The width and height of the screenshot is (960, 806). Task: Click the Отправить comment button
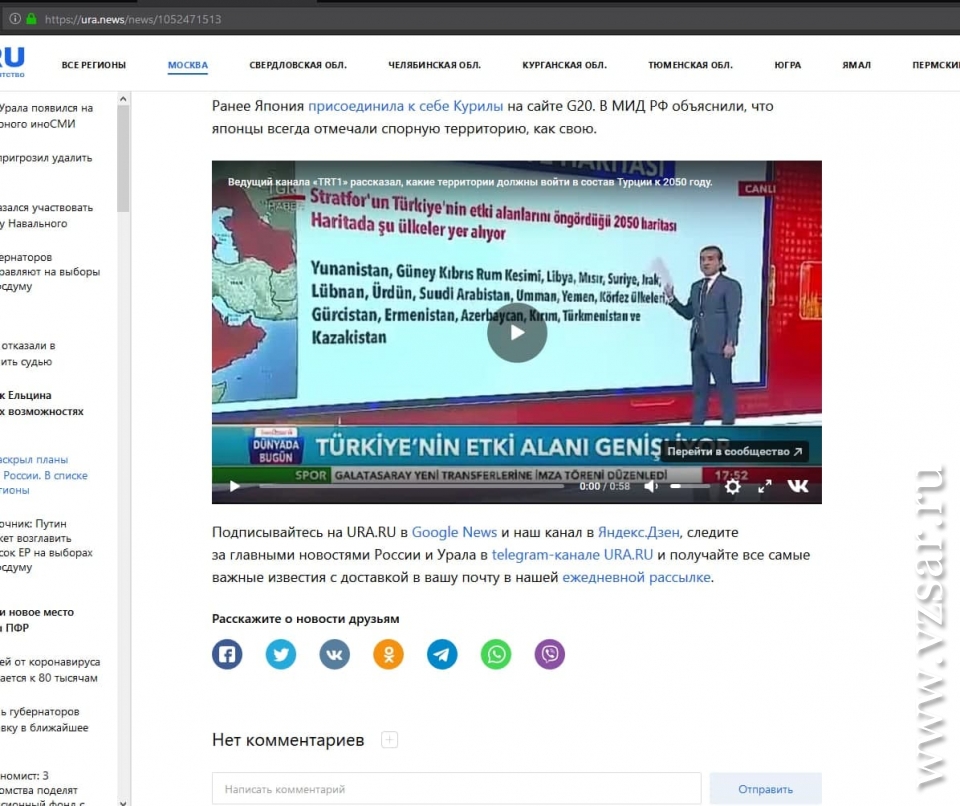coord(765,789)
